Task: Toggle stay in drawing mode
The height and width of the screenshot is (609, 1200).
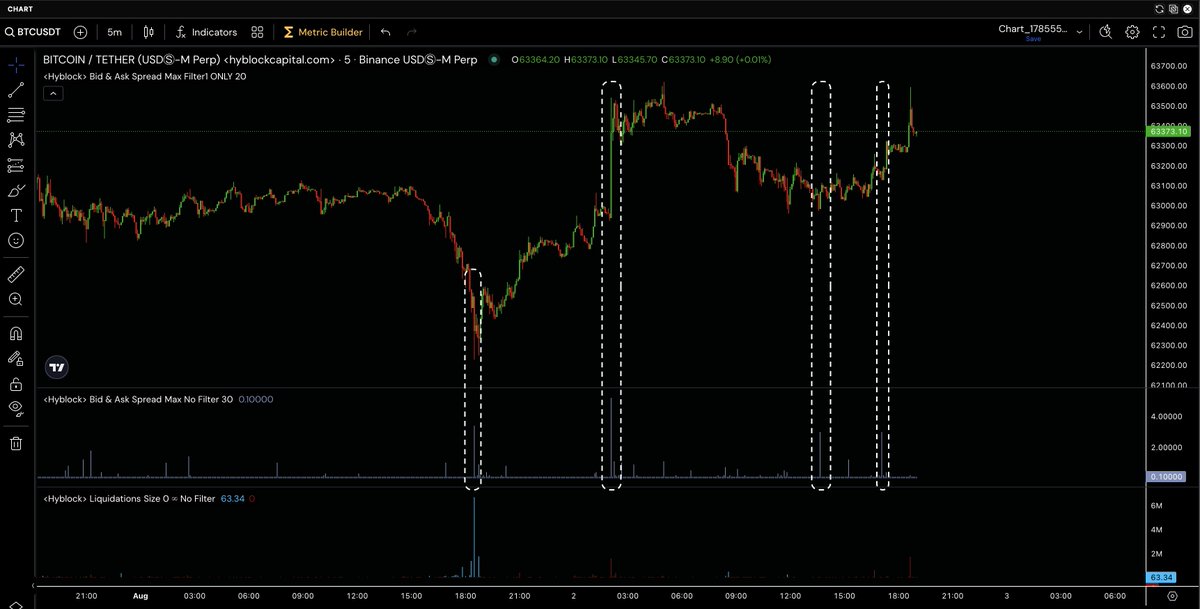Action: coord(16,358)
